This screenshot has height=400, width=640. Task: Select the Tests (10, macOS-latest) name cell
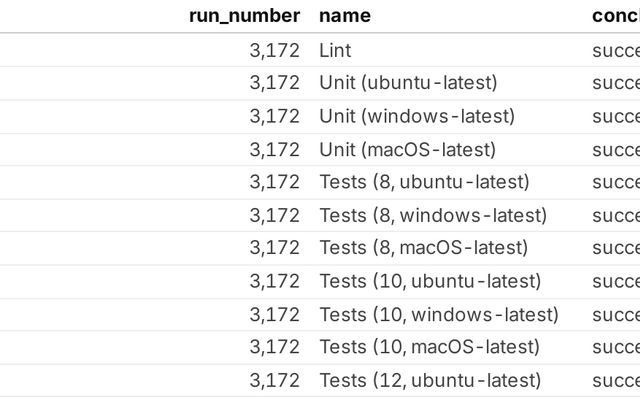(429, 347)
